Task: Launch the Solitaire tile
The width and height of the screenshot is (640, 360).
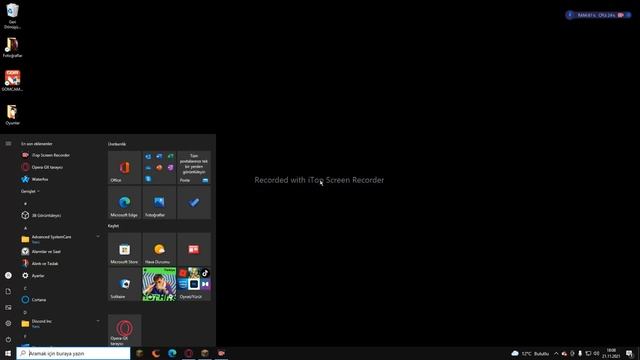Action: 124,284
